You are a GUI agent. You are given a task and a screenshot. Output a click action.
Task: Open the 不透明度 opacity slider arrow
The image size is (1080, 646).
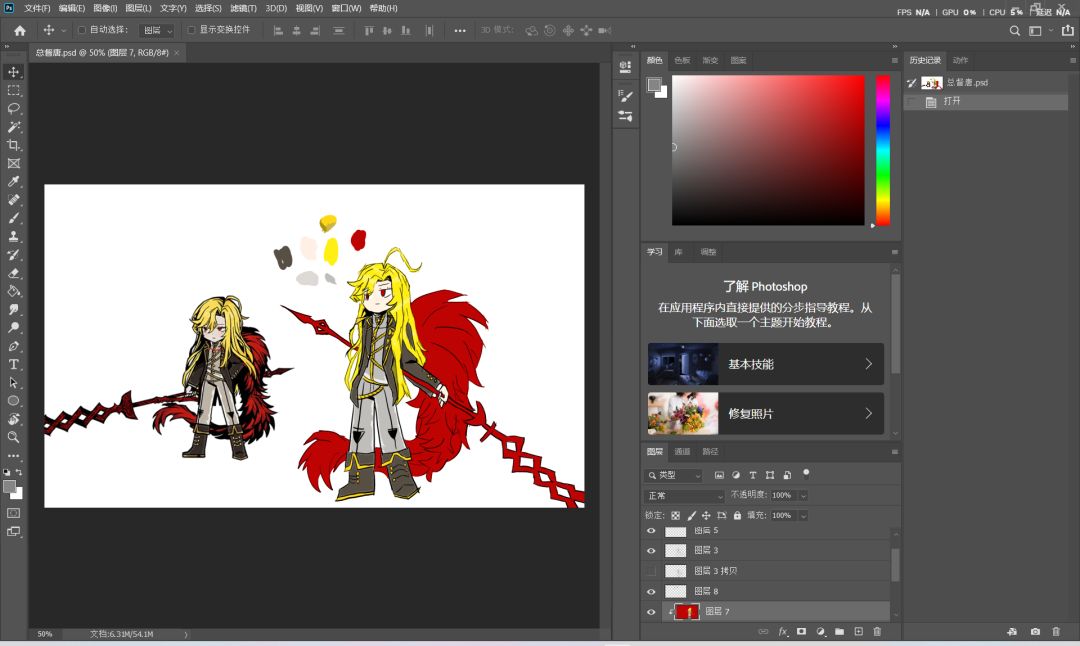(803, 495)
